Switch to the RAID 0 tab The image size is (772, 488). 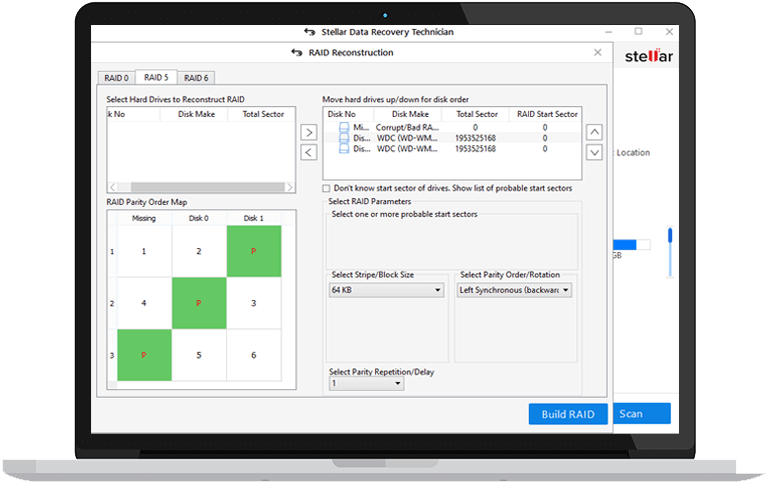coord(116,78)
